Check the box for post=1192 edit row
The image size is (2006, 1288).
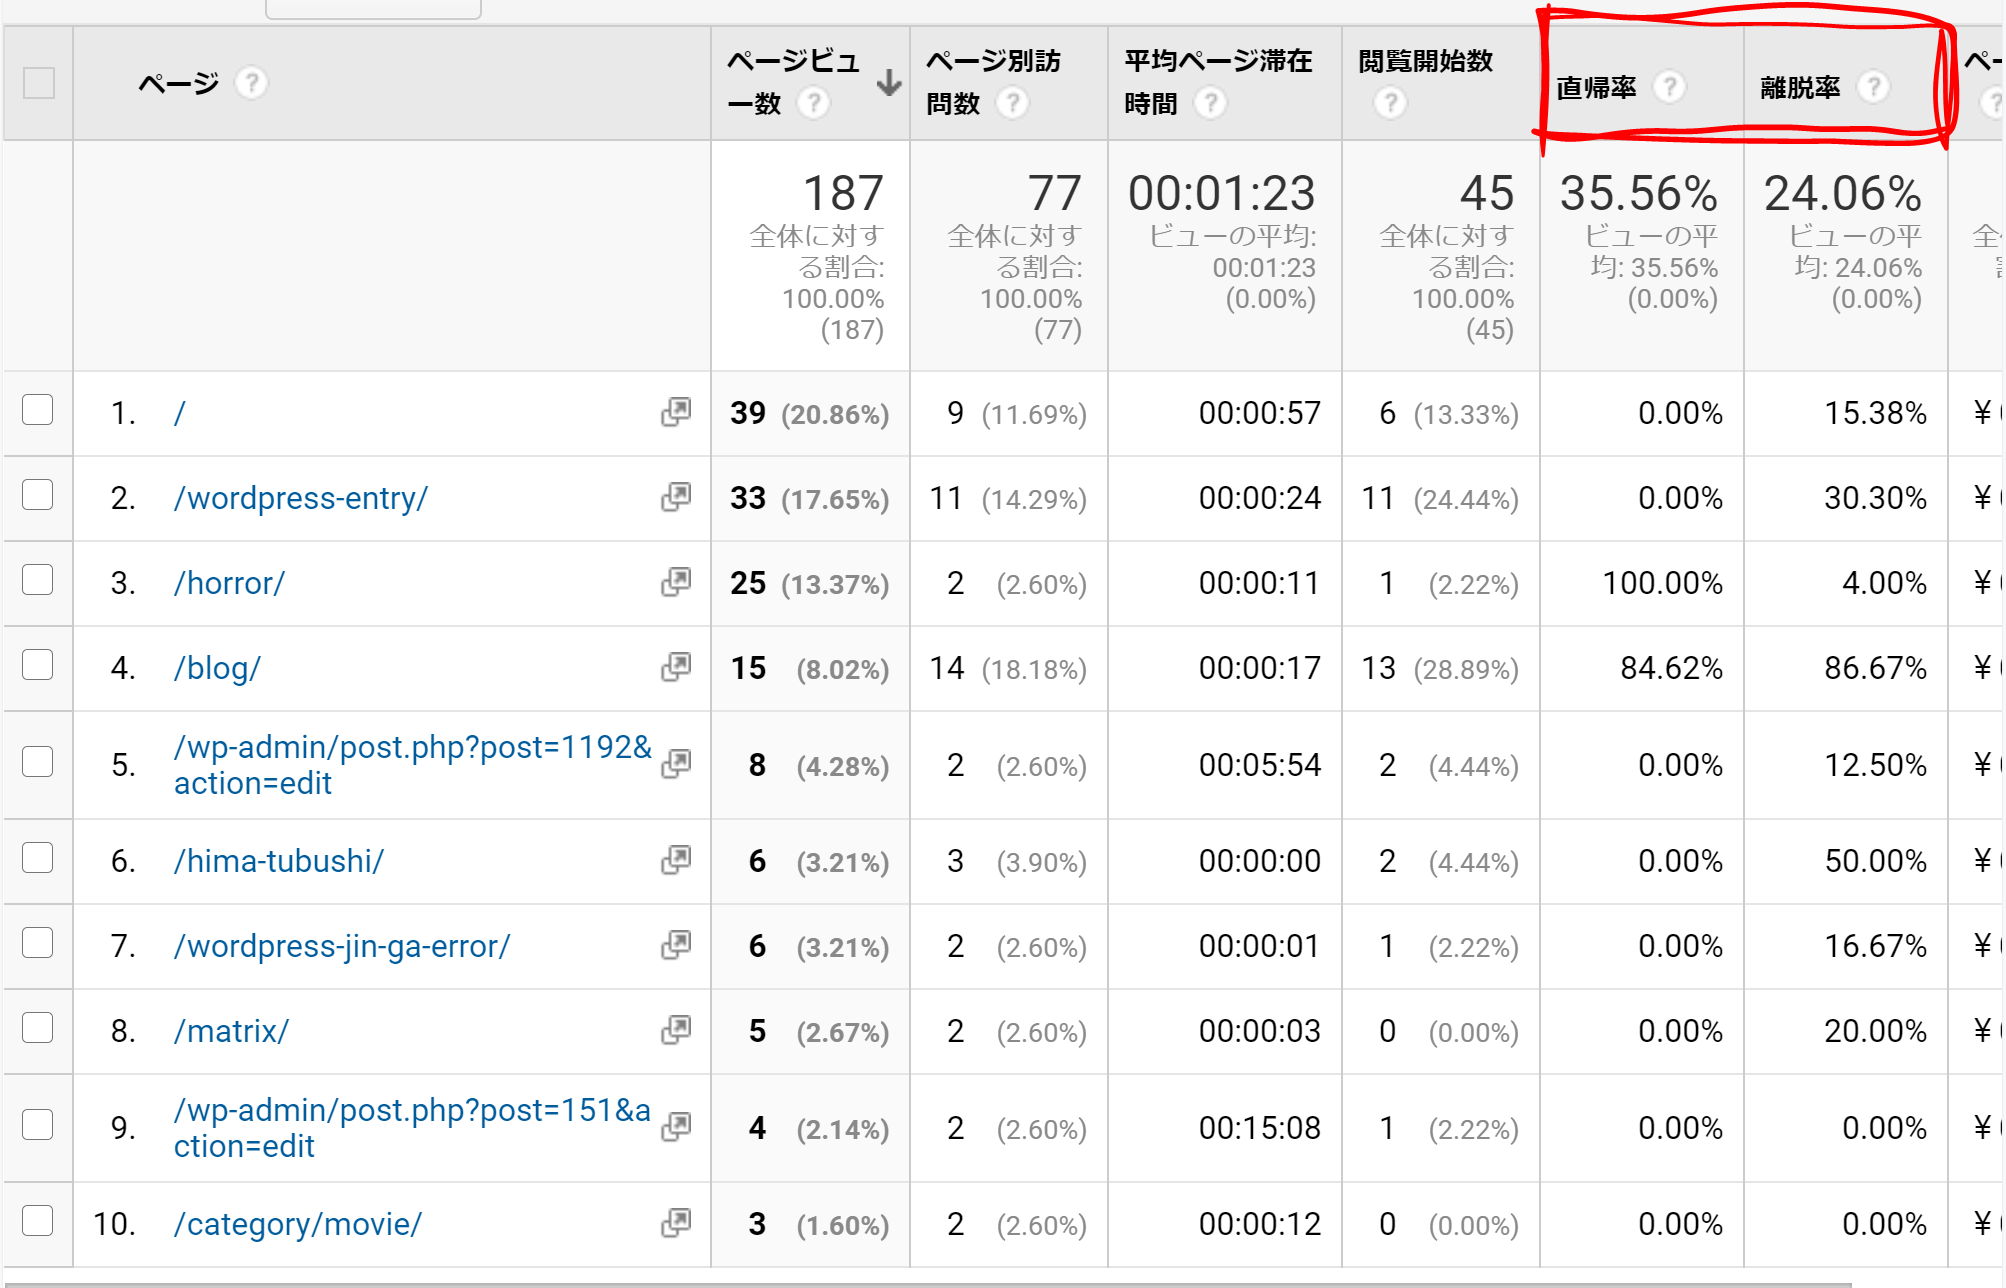click(x=38, y=762)
